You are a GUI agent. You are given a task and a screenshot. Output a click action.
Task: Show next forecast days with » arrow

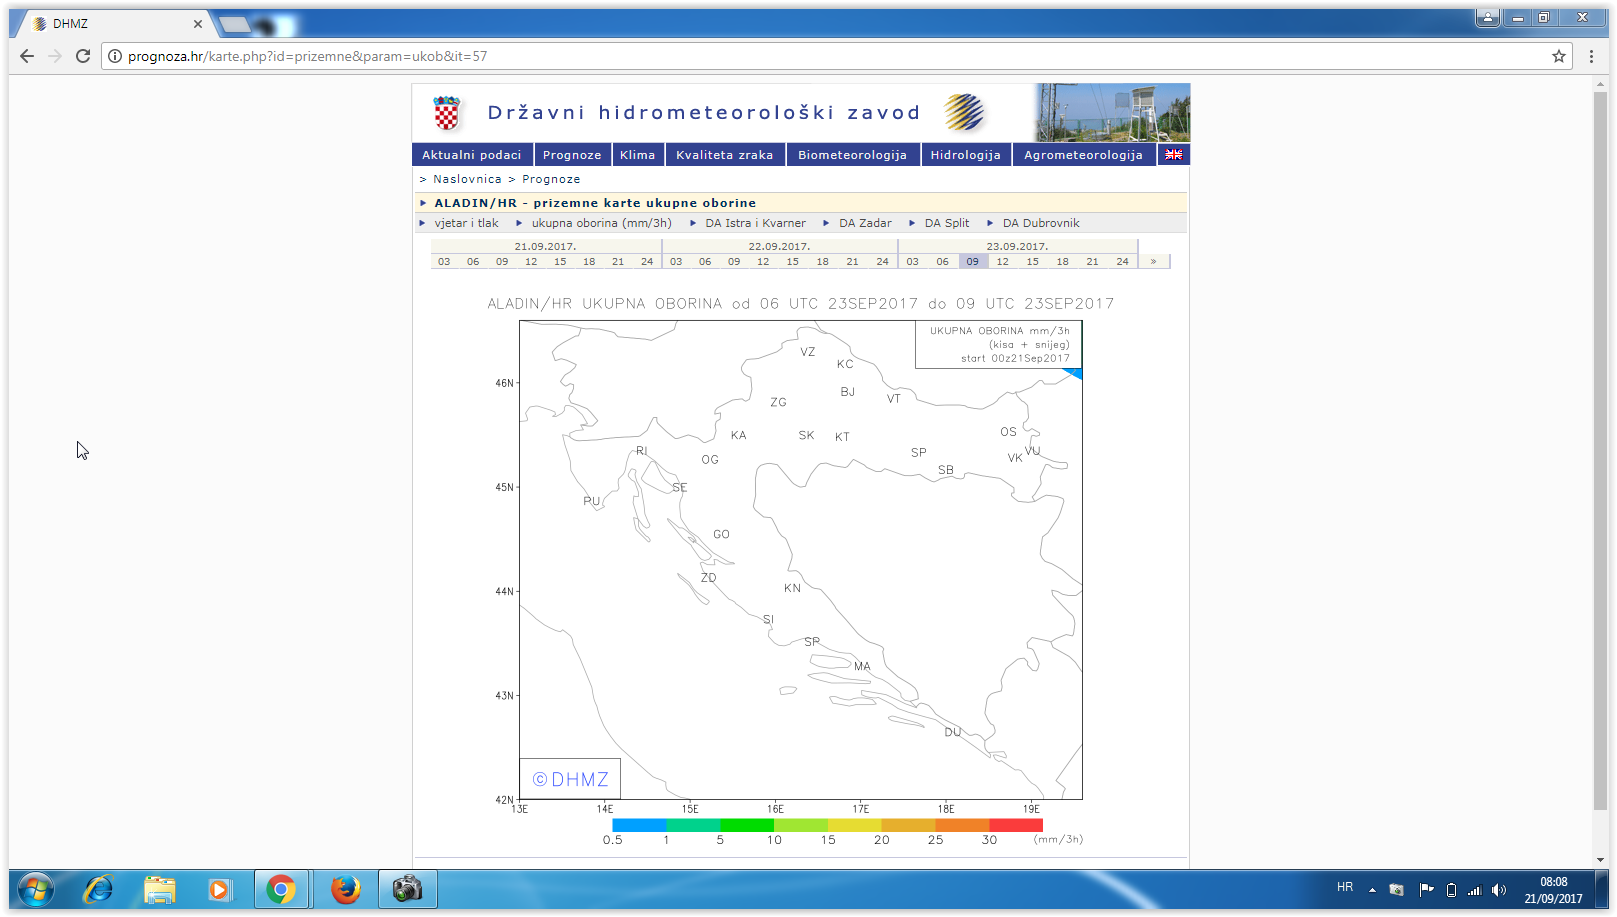1153,261
